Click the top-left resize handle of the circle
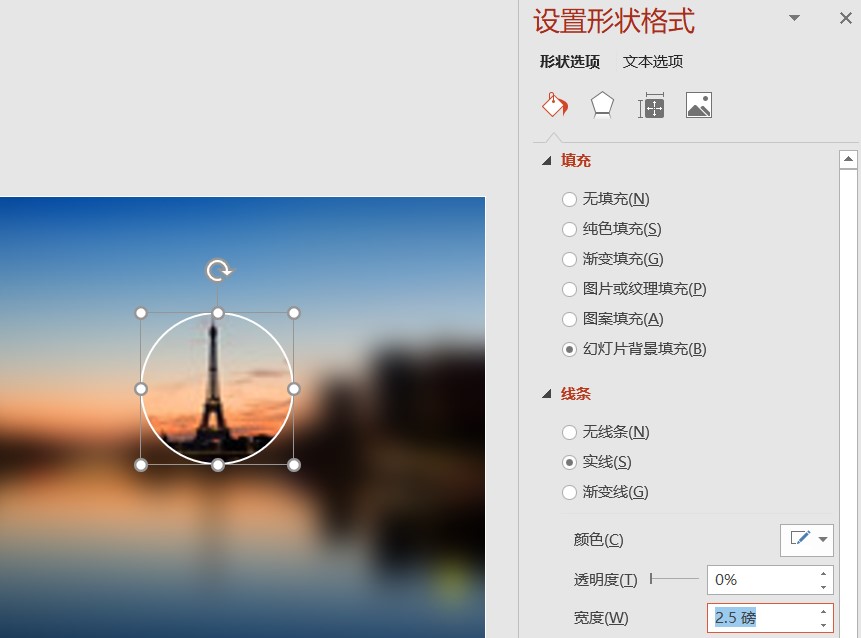Image resolution: width=861 pixels, height=638 pixels. point(141,313)
